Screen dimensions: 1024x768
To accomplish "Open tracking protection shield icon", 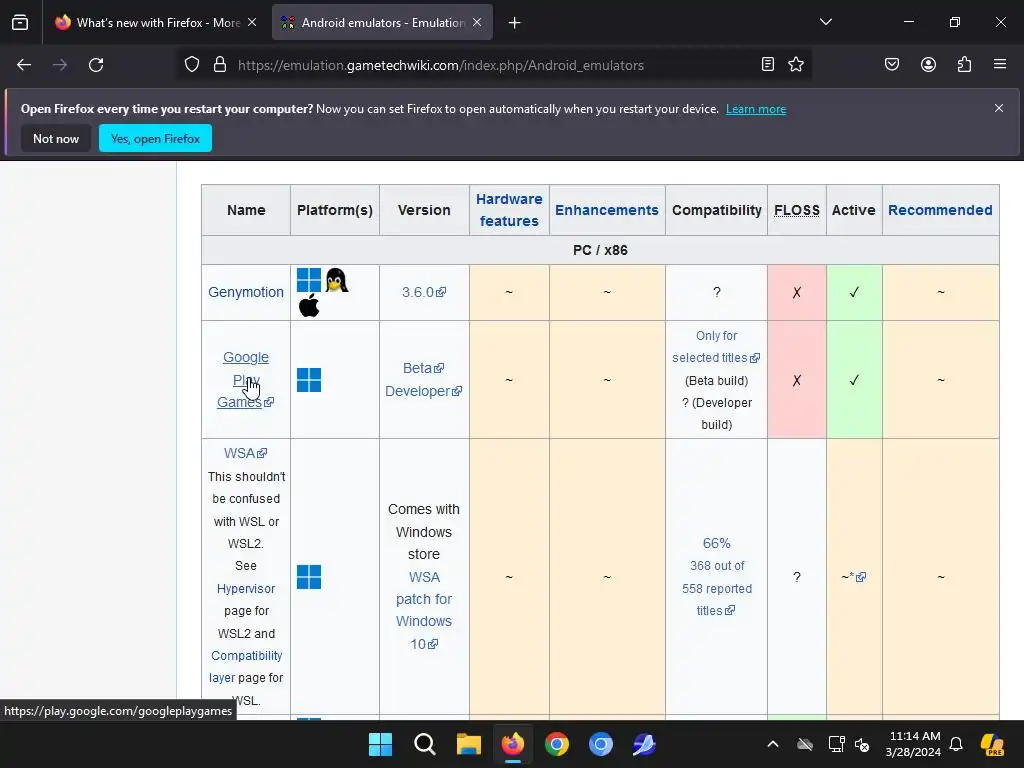I will (x=191, y=65).
